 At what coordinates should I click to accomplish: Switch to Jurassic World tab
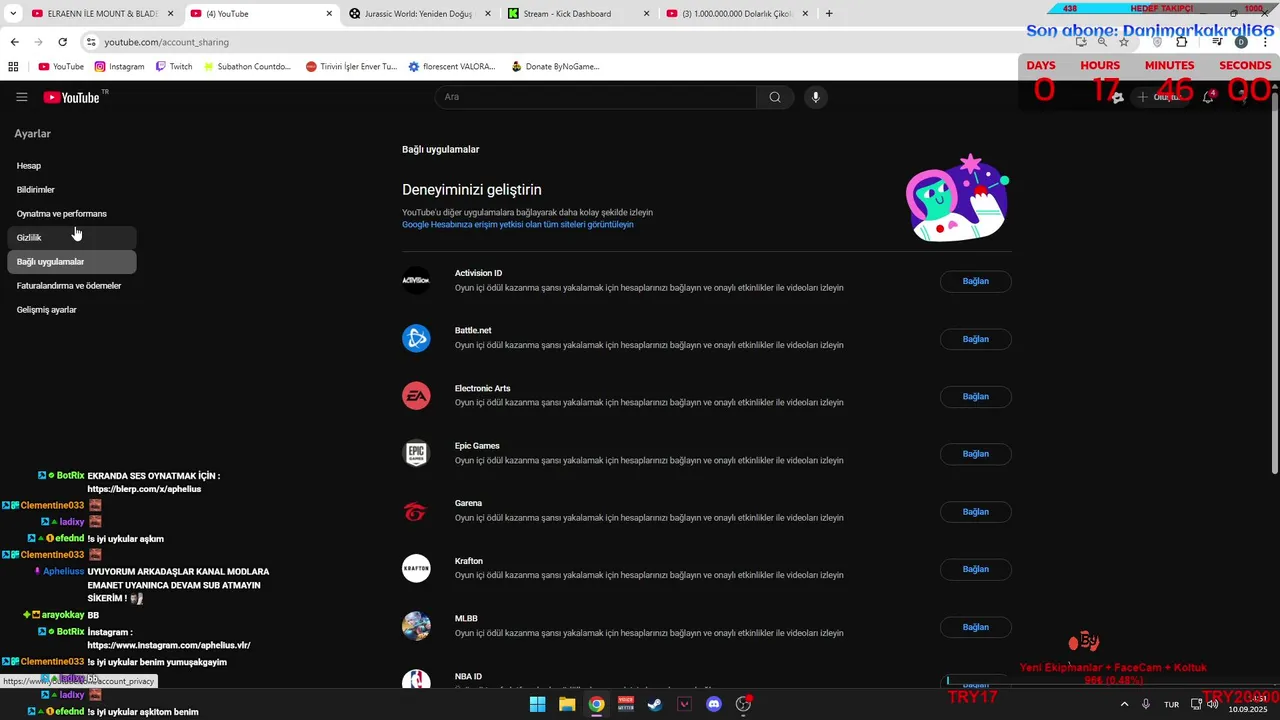(419, 13)
